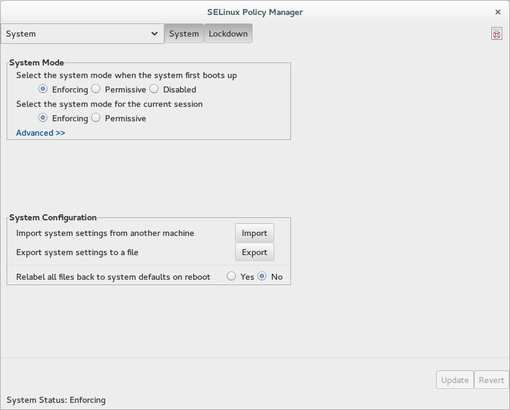Click the help lifesaver icon at top right
Image resolution: width=510 pixels, height=410 pixels.
496,34
